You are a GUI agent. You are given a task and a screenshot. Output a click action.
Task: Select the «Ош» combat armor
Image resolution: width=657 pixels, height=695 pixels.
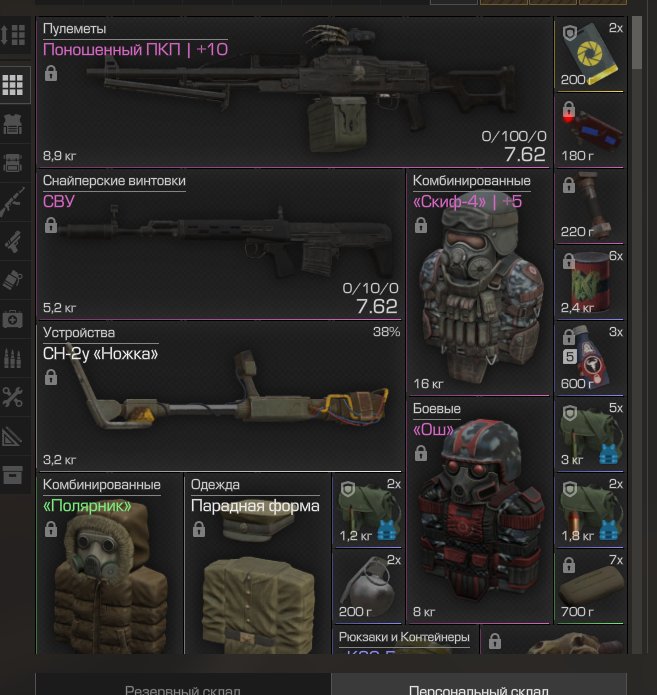(479, 511)
